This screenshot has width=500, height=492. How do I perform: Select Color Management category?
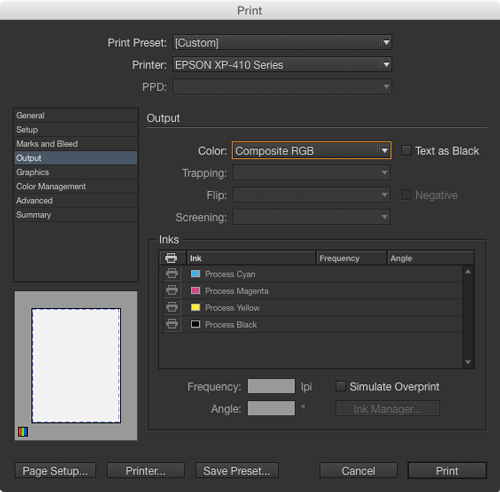[76, 186]
